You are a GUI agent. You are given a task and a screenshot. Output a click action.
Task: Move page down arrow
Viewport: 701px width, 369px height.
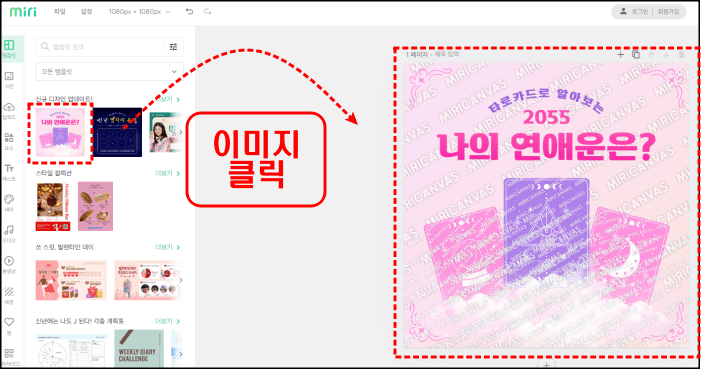(666, 55)
